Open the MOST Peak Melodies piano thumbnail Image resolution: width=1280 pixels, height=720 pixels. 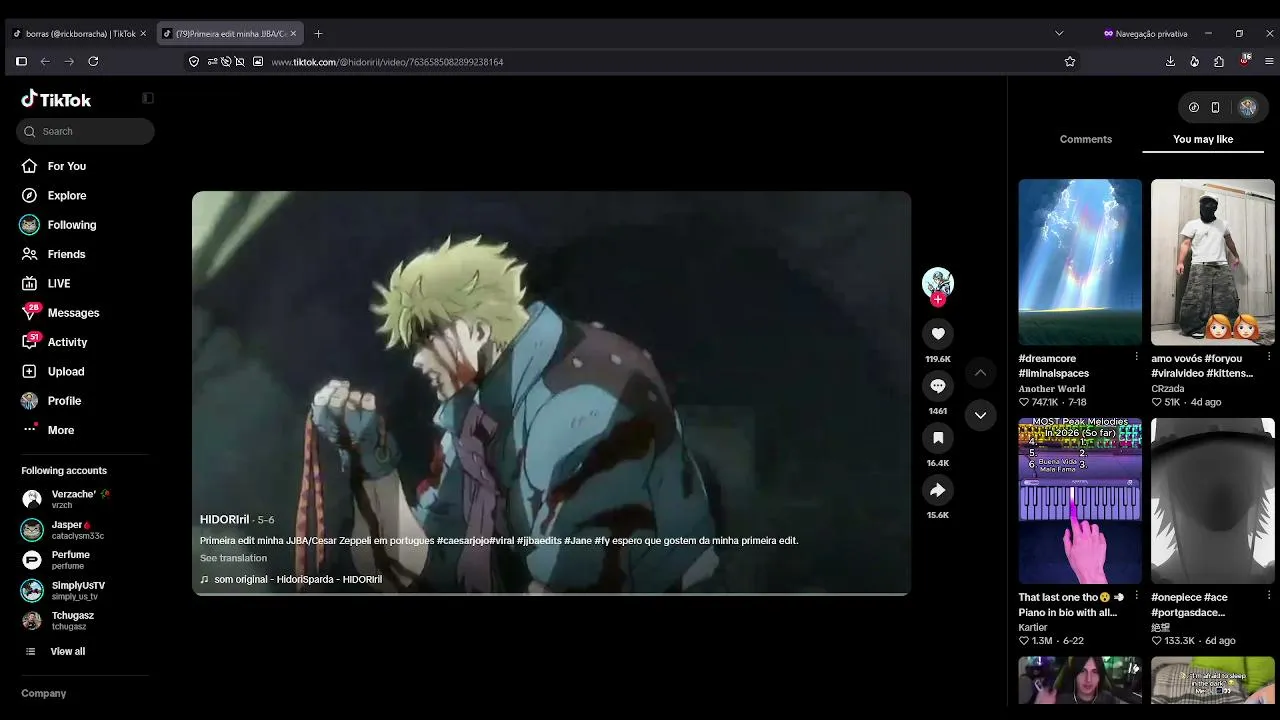tap(1080, 501)
